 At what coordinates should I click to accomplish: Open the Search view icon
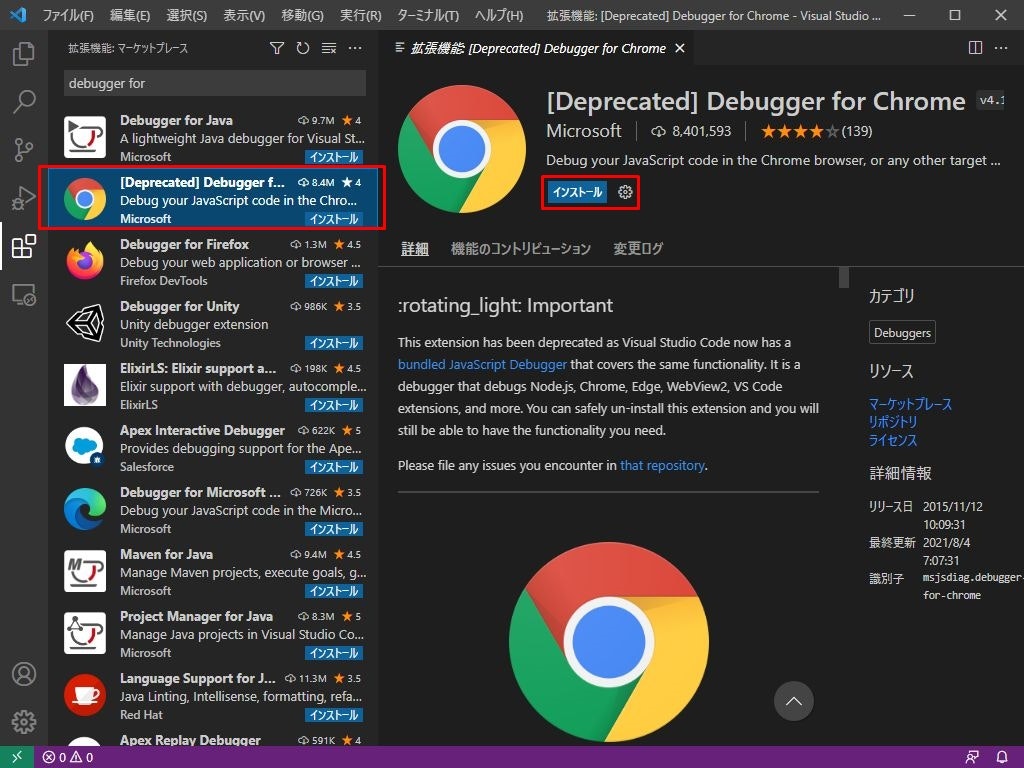coord(24,102)
